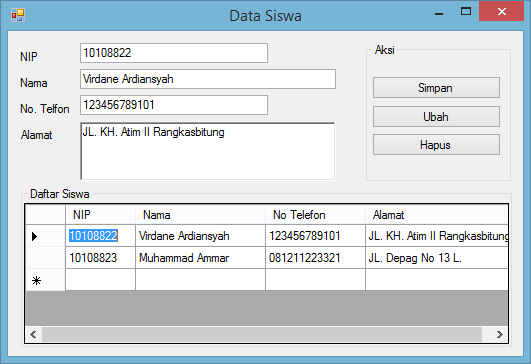The width and height of the screenshot is (531, 364).
Task: Click the Simpan button
Action: (436, 88)
